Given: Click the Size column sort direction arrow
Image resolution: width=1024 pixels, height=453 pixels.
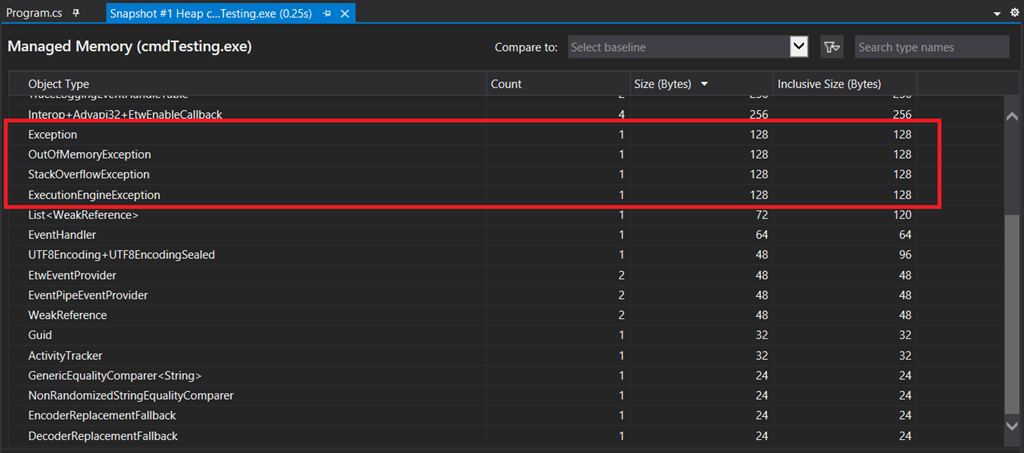Looking at the screenshot, I should tap(704, 84).
